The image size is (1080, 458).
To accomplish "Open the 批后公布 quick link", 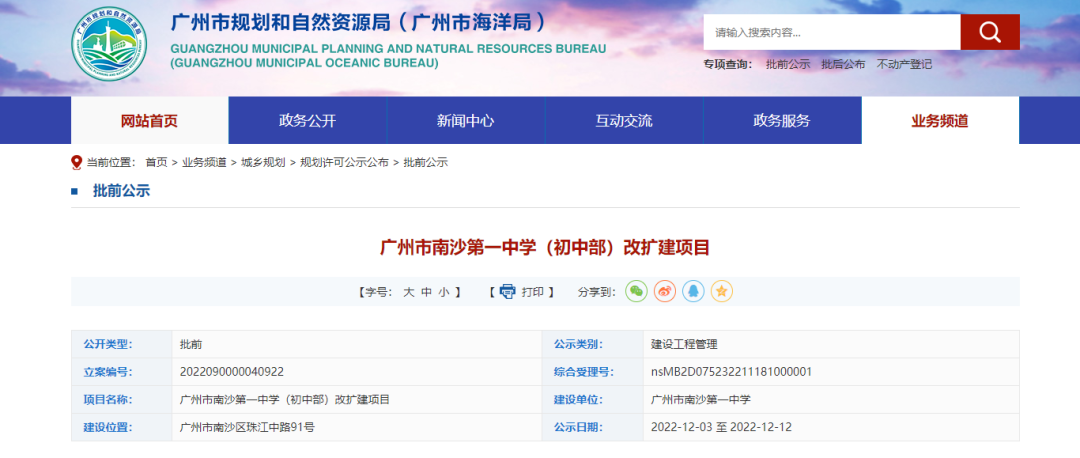I will click(x=843, y=64).
